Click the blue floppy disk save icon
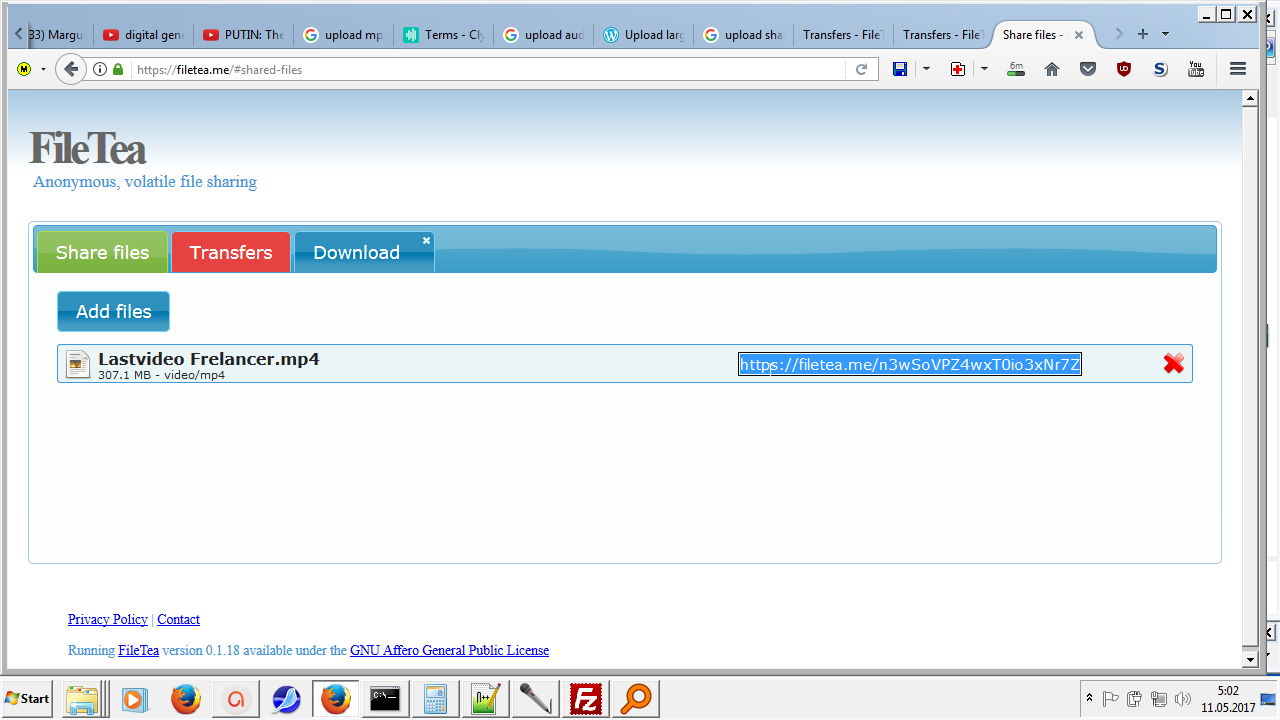The image size is (1280, 720). pyautogui.click(x=900, y=69)
